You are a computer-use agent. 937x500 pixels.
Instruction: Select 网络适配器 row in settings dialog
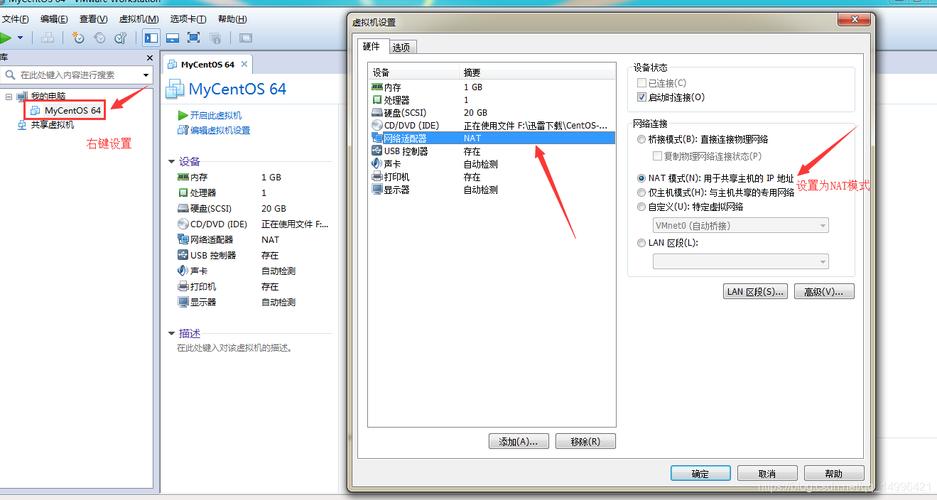491,138
